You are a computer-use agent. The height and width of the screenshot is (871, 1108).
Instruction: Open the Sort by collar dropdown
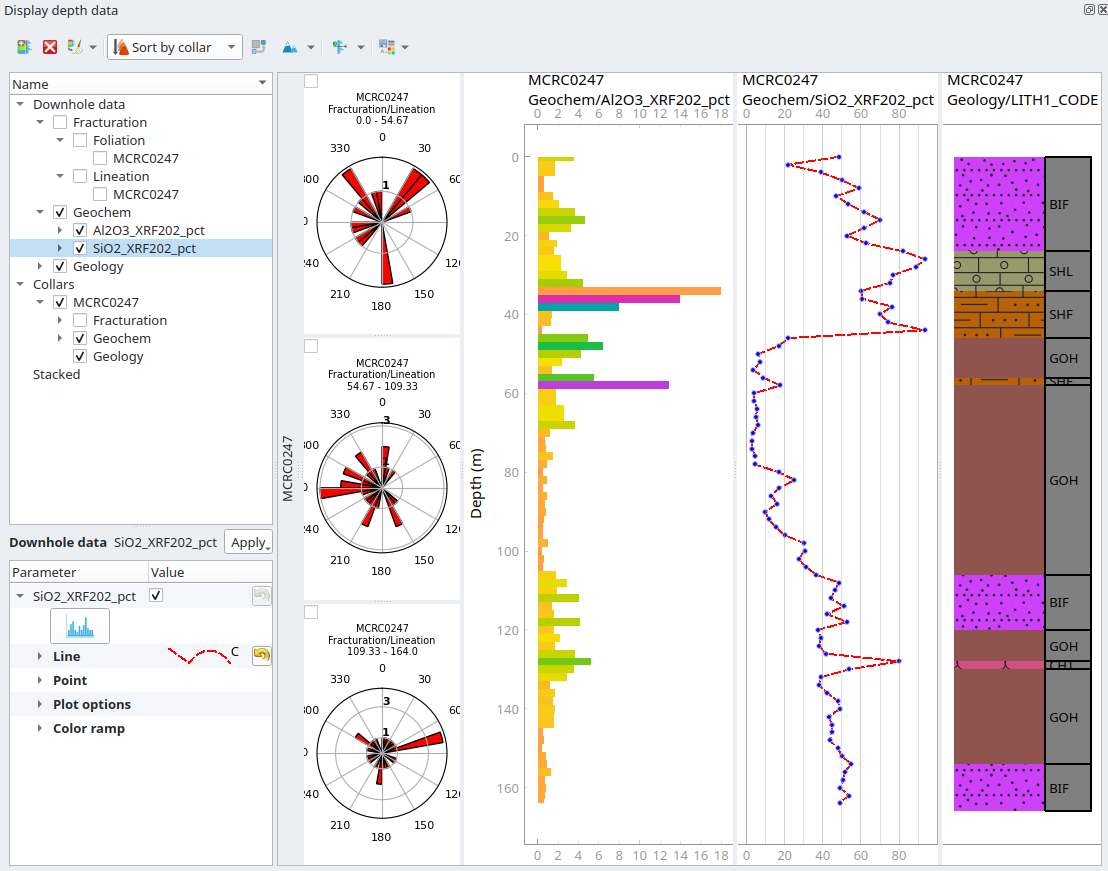coord(176,47)
